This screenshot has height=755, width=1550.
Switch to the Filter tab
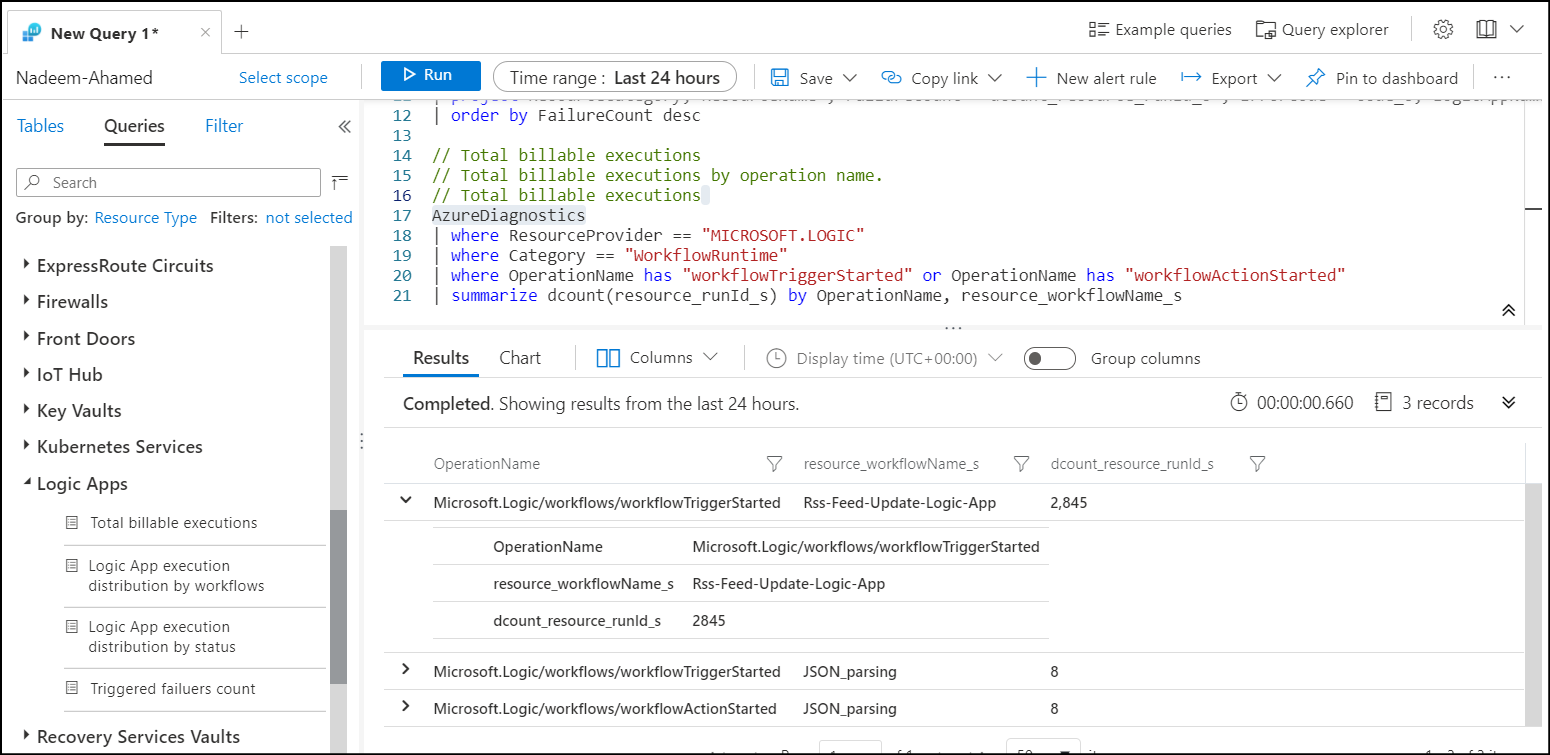pos(224,126)
